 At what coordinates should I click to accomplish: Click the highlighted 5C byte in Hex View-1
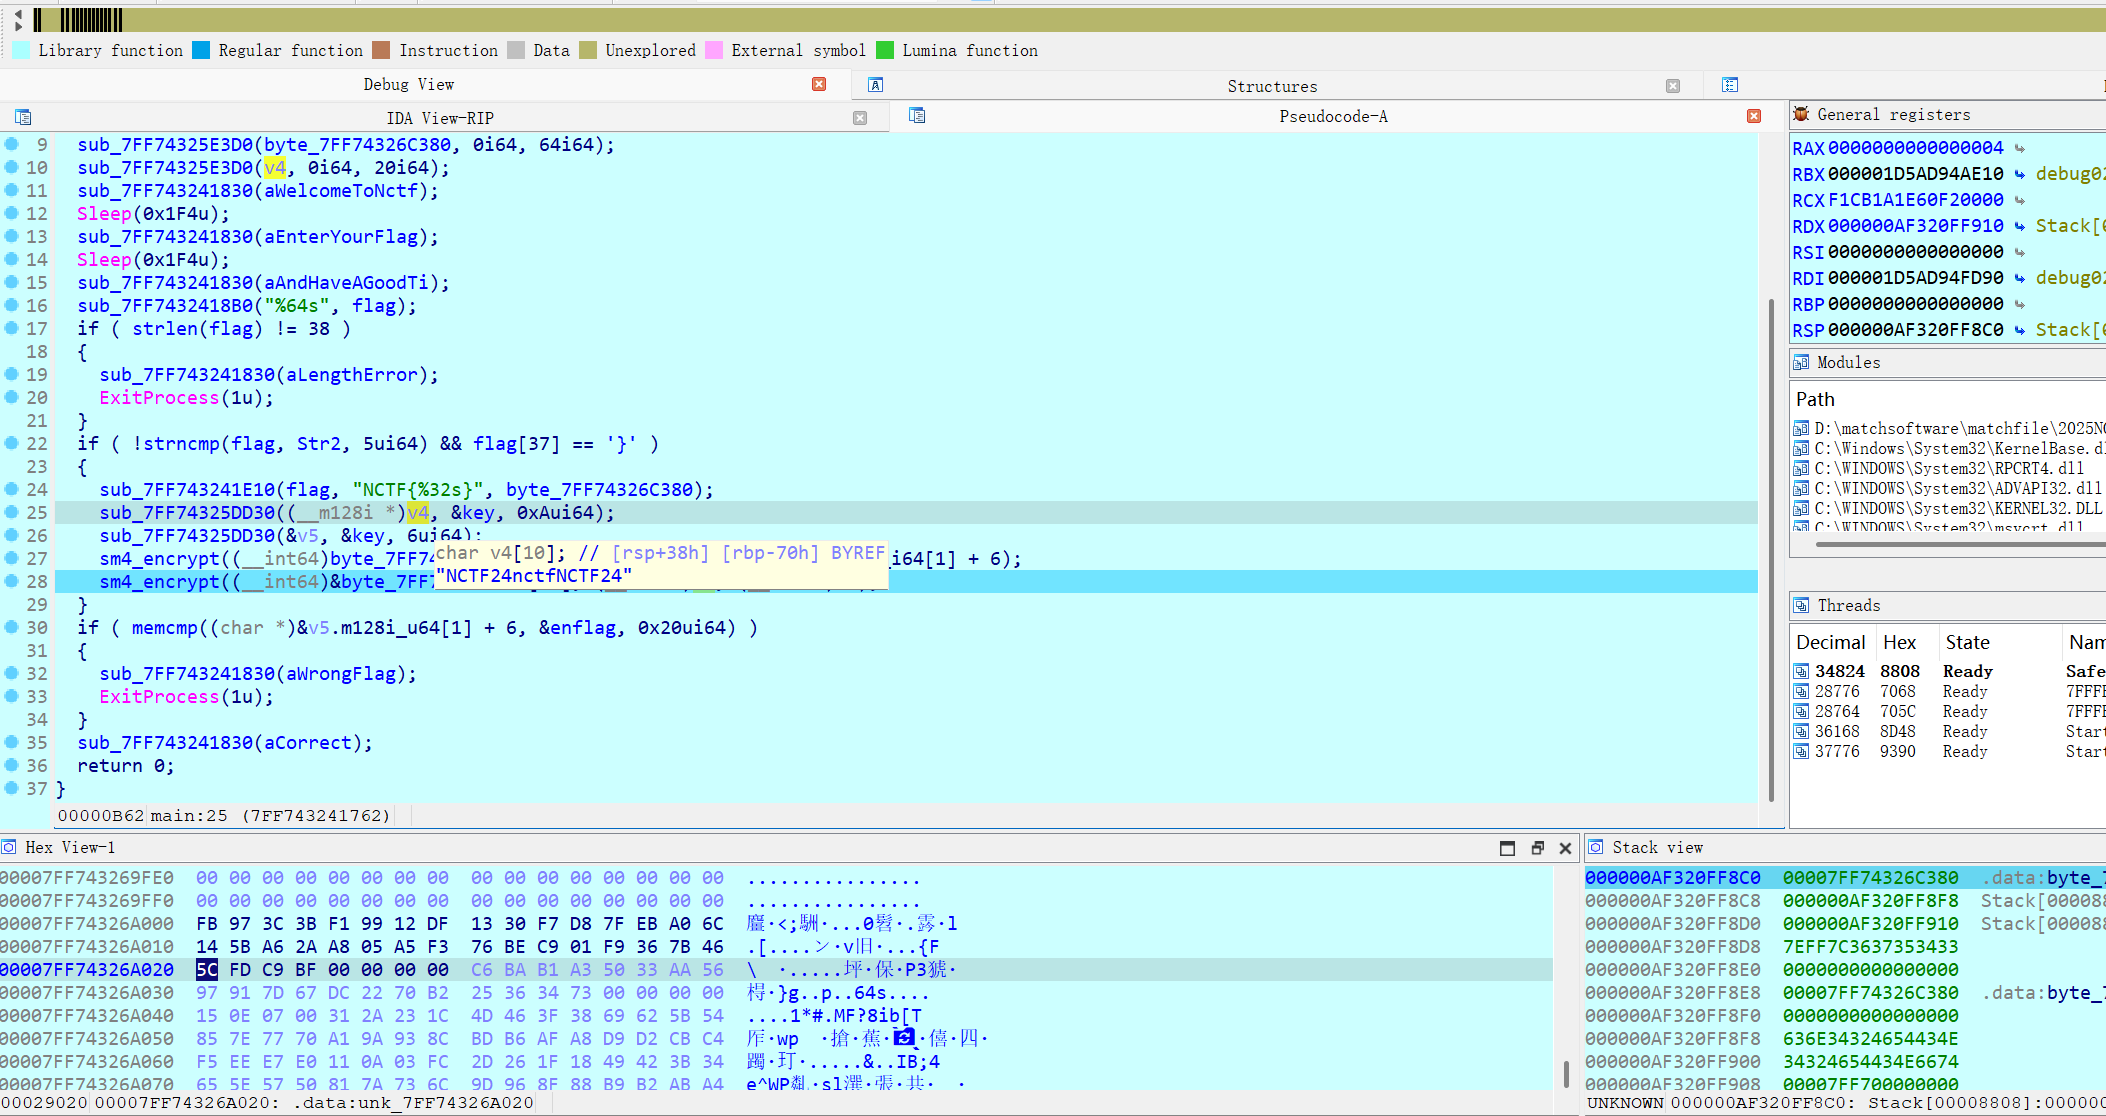coord(207,969)
